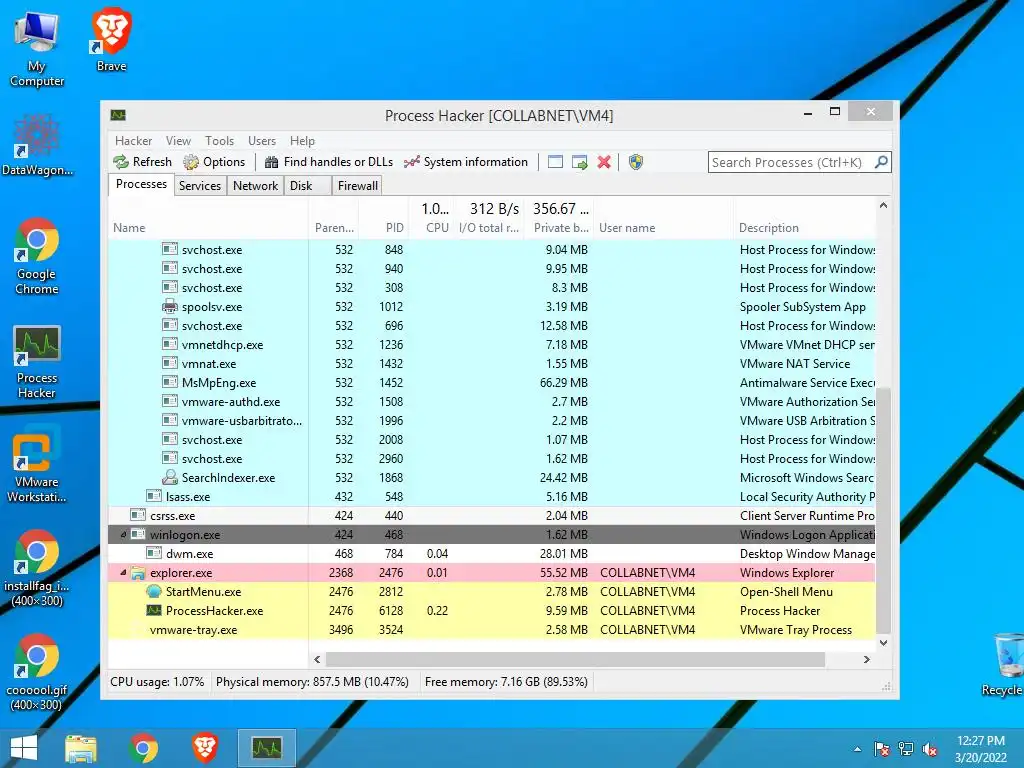
Task: Select the vmware-tray.exe row
Action: 492,630
